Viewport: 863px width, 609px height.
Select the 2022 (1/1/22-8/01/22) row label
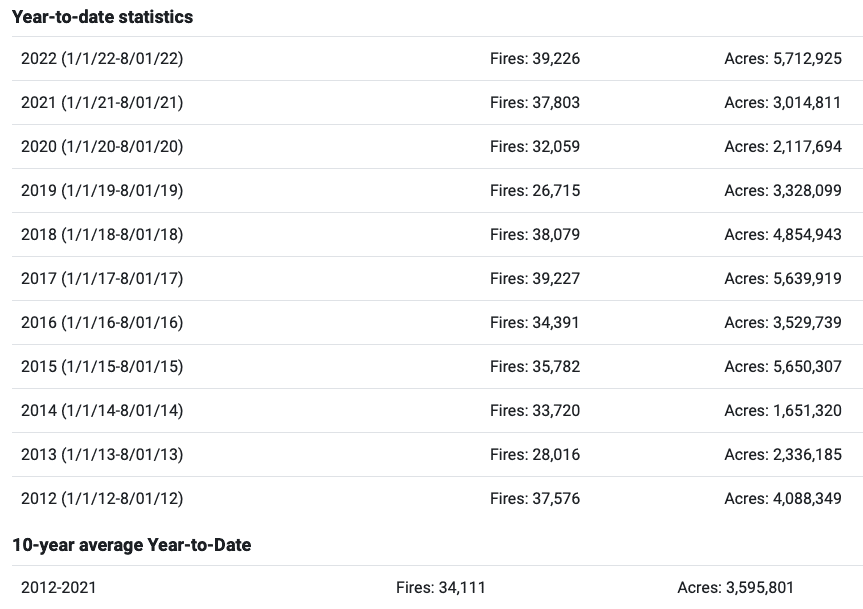[102, 58]
